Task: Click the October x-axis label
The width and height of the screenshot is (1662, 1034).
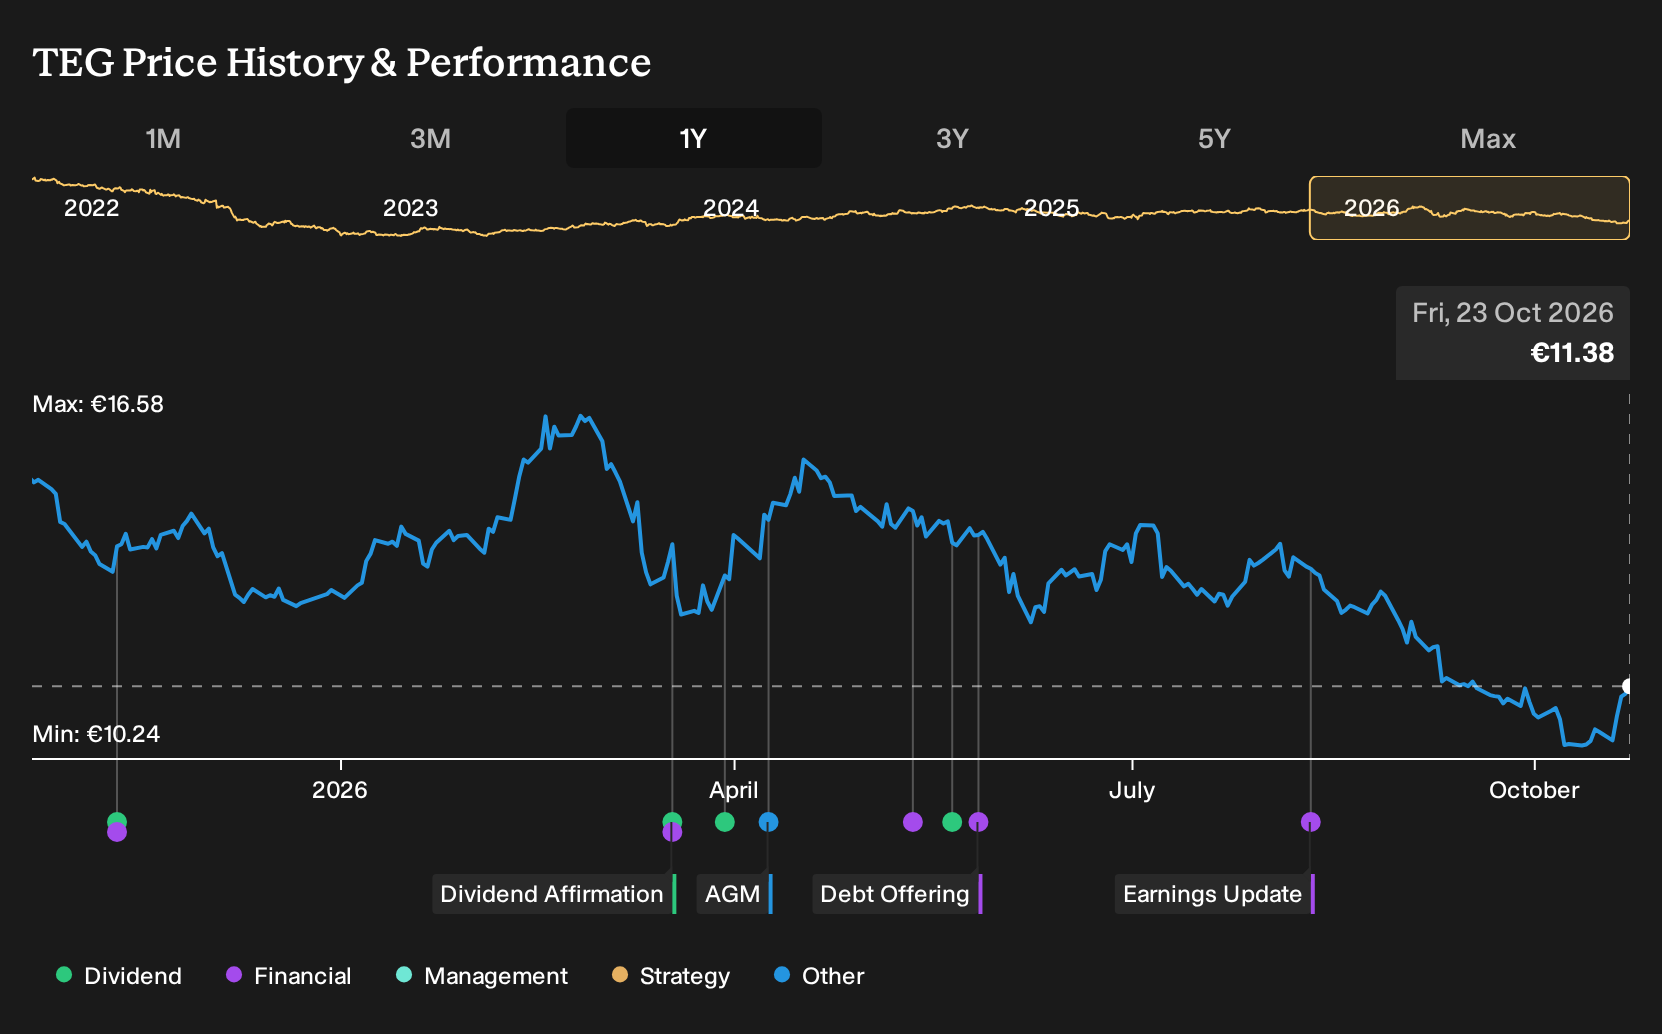Action: pyautogui.click(x=1534, y=790)
